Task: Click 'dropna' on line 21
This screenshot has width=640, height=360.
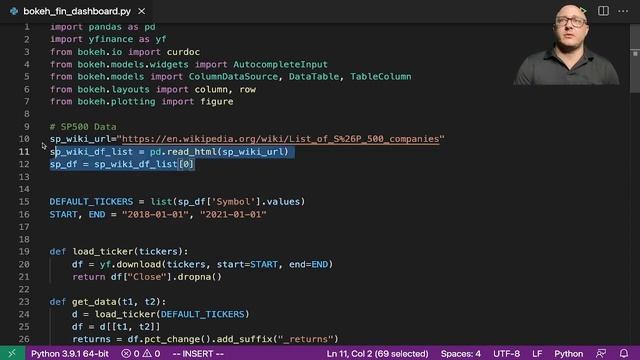Action: pos(194,277)
